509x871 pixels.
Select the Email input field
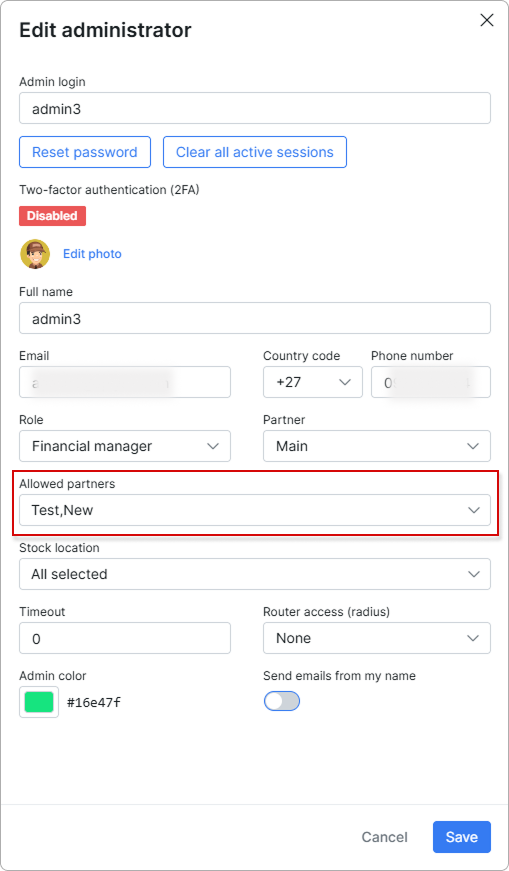pos(125,382)
